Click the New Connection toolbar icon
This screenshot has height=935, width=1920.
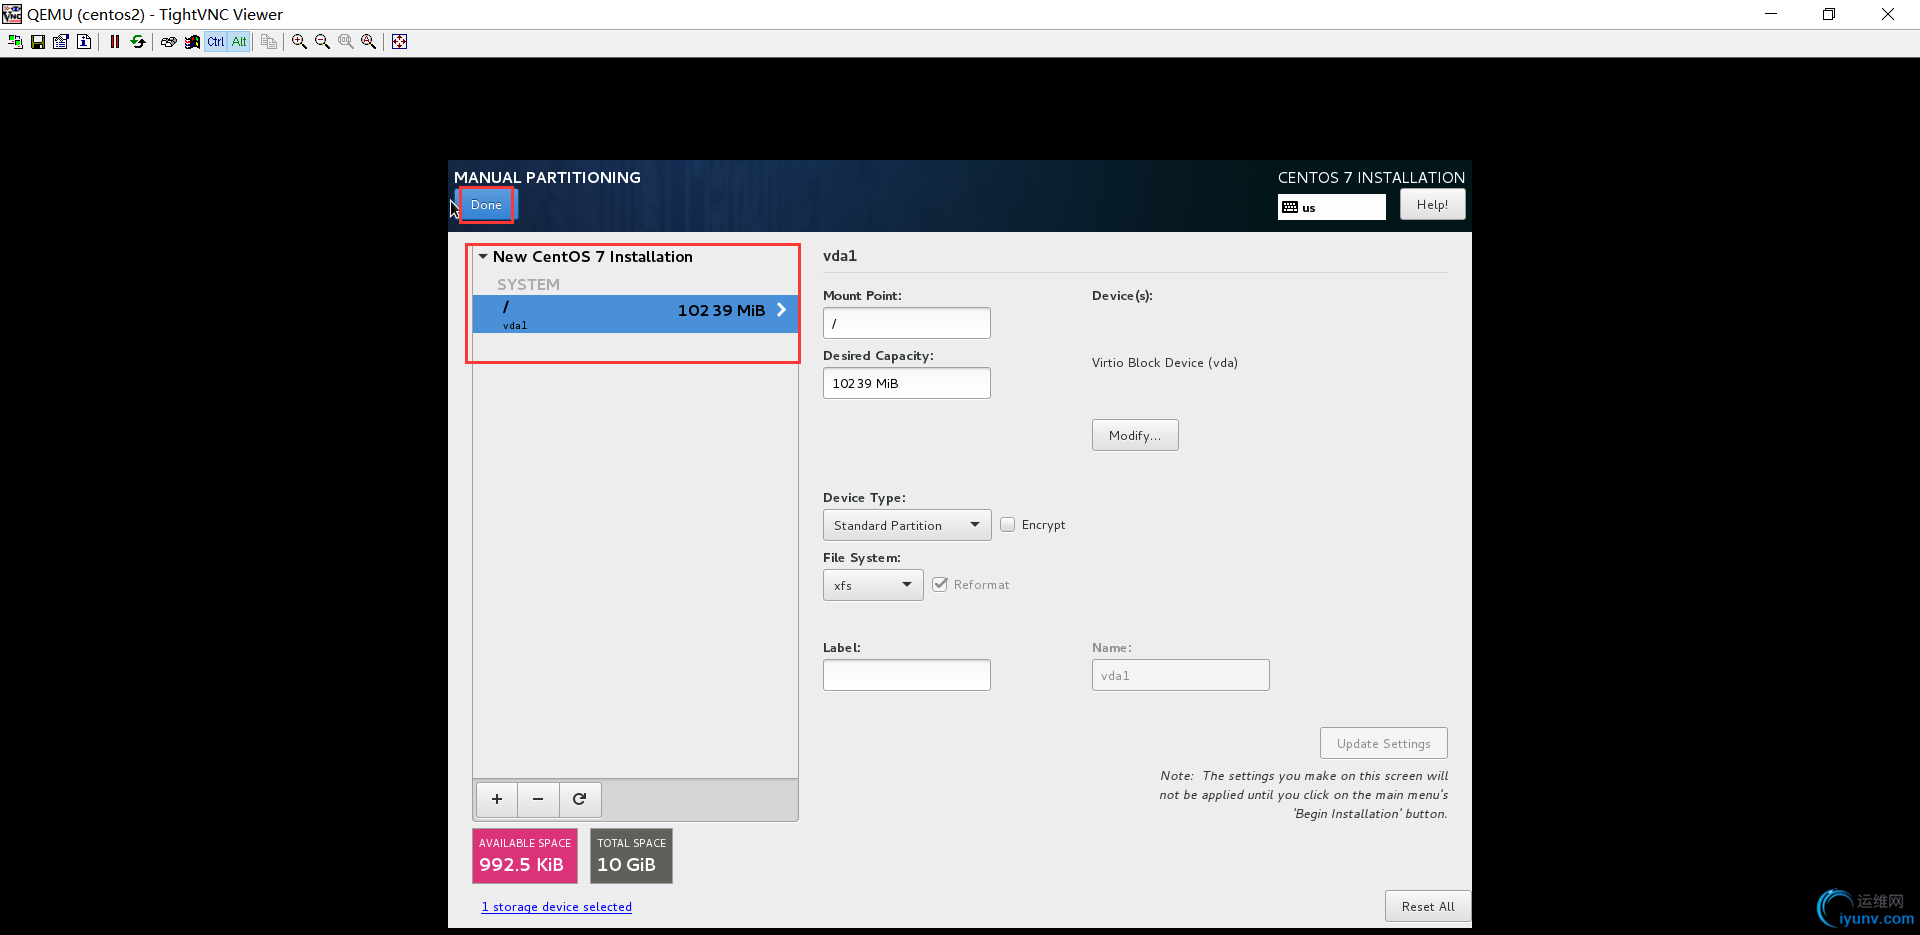coord(15,42)
